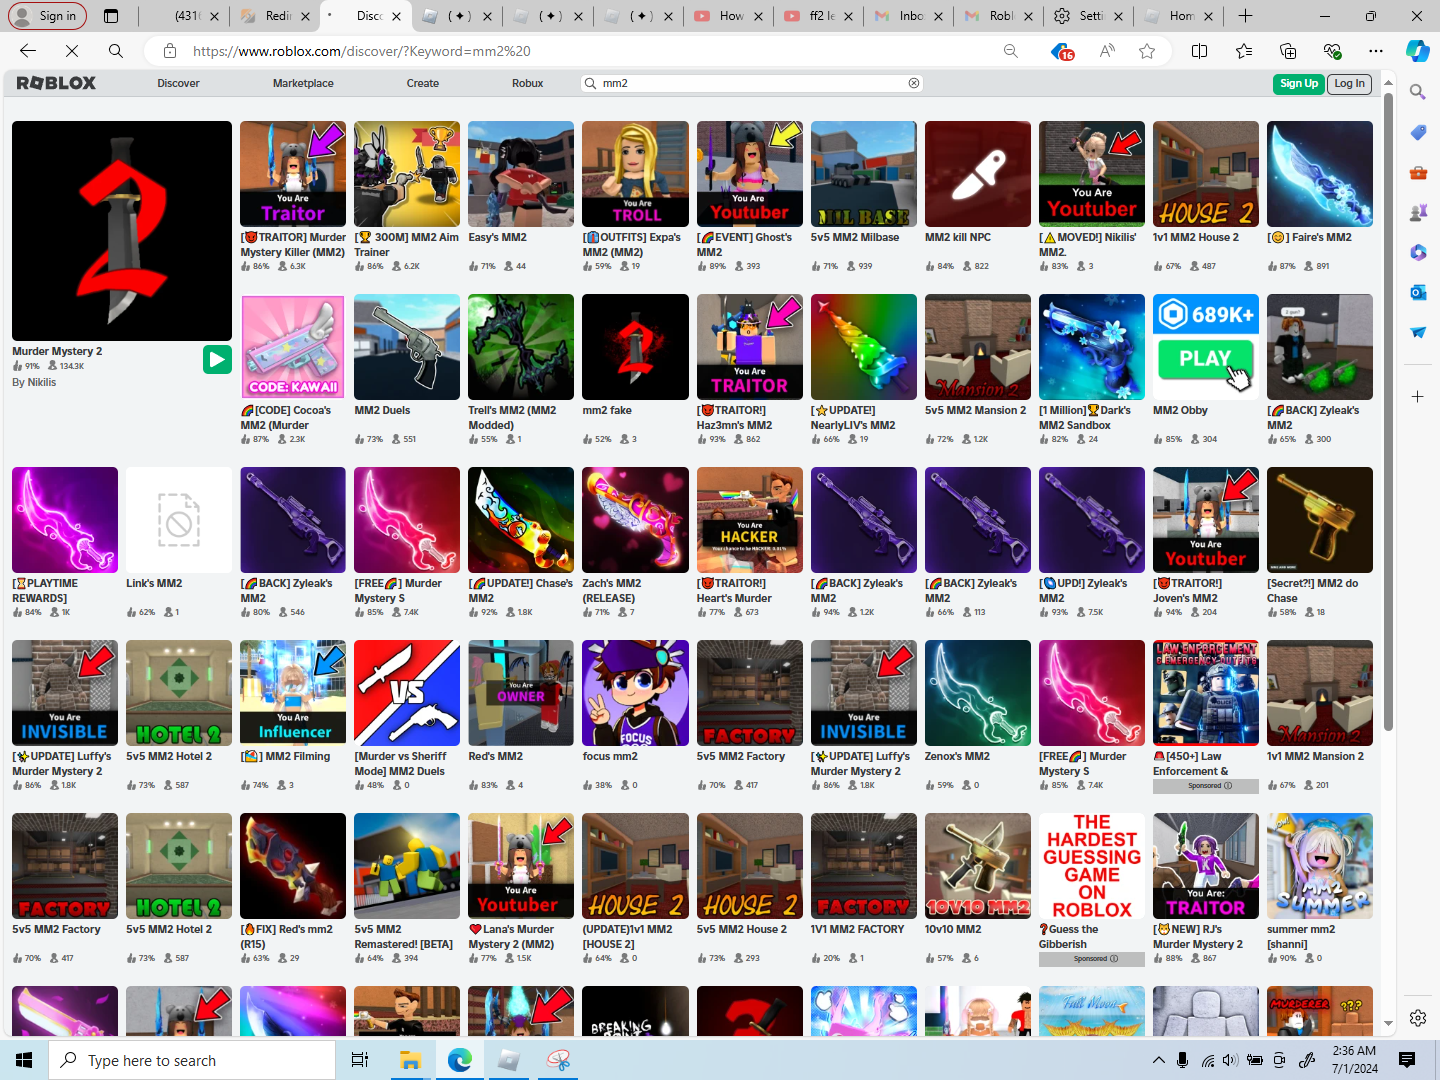Screen dimensions: 1440x1080
Task: Open split screen view
Action: (1200, 51)
